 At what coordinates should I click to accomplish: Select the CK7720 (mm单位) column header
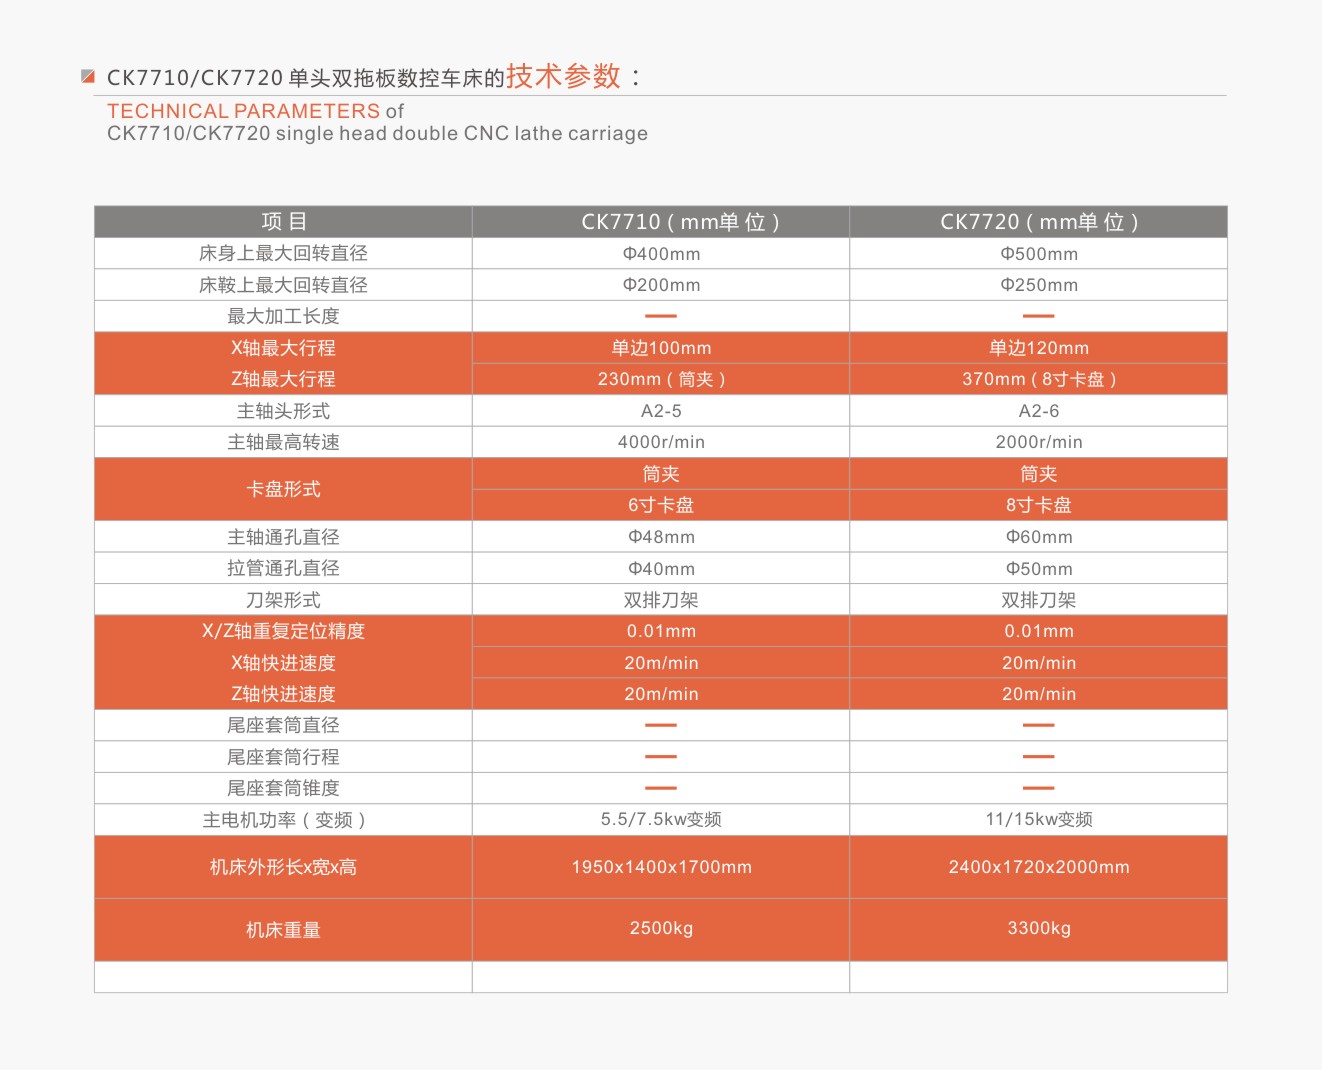click(x=1039, y=222)
